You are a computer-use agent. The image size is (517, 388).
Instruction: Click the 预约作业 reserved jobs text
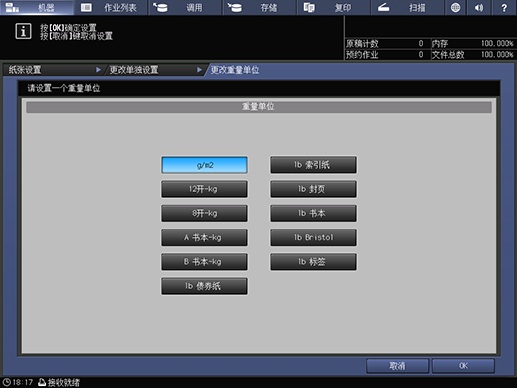point(362,55)
